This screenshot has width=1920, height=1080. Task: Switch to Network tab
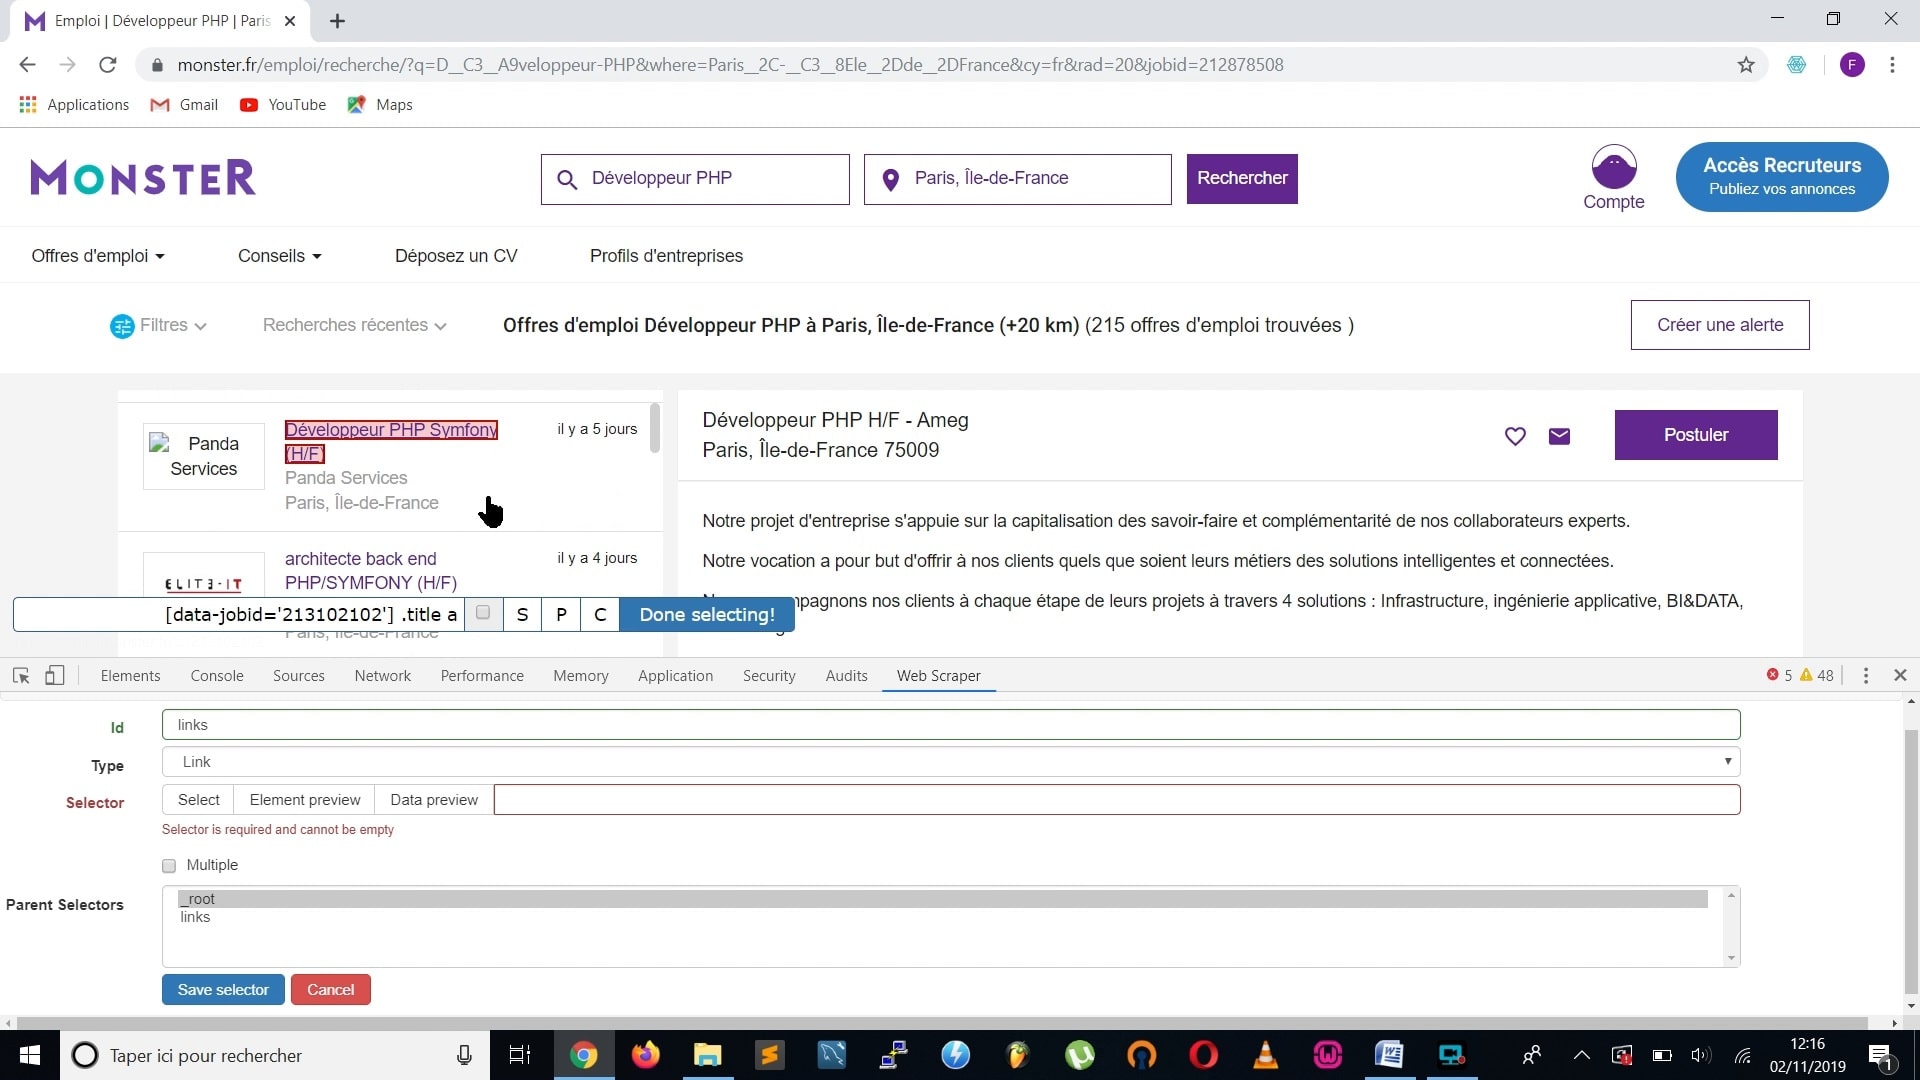click(383, 676)
